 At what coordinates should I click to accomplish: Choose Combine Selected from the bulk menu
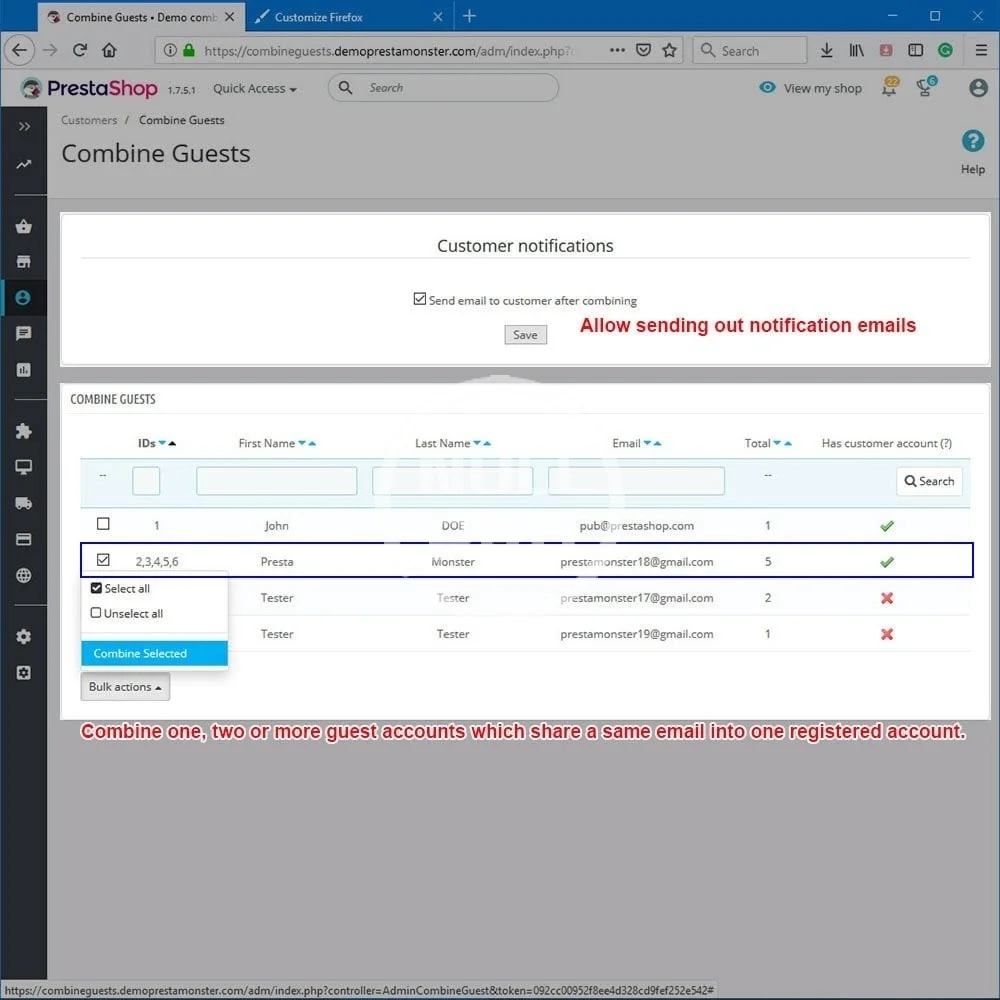pos(140,653)
